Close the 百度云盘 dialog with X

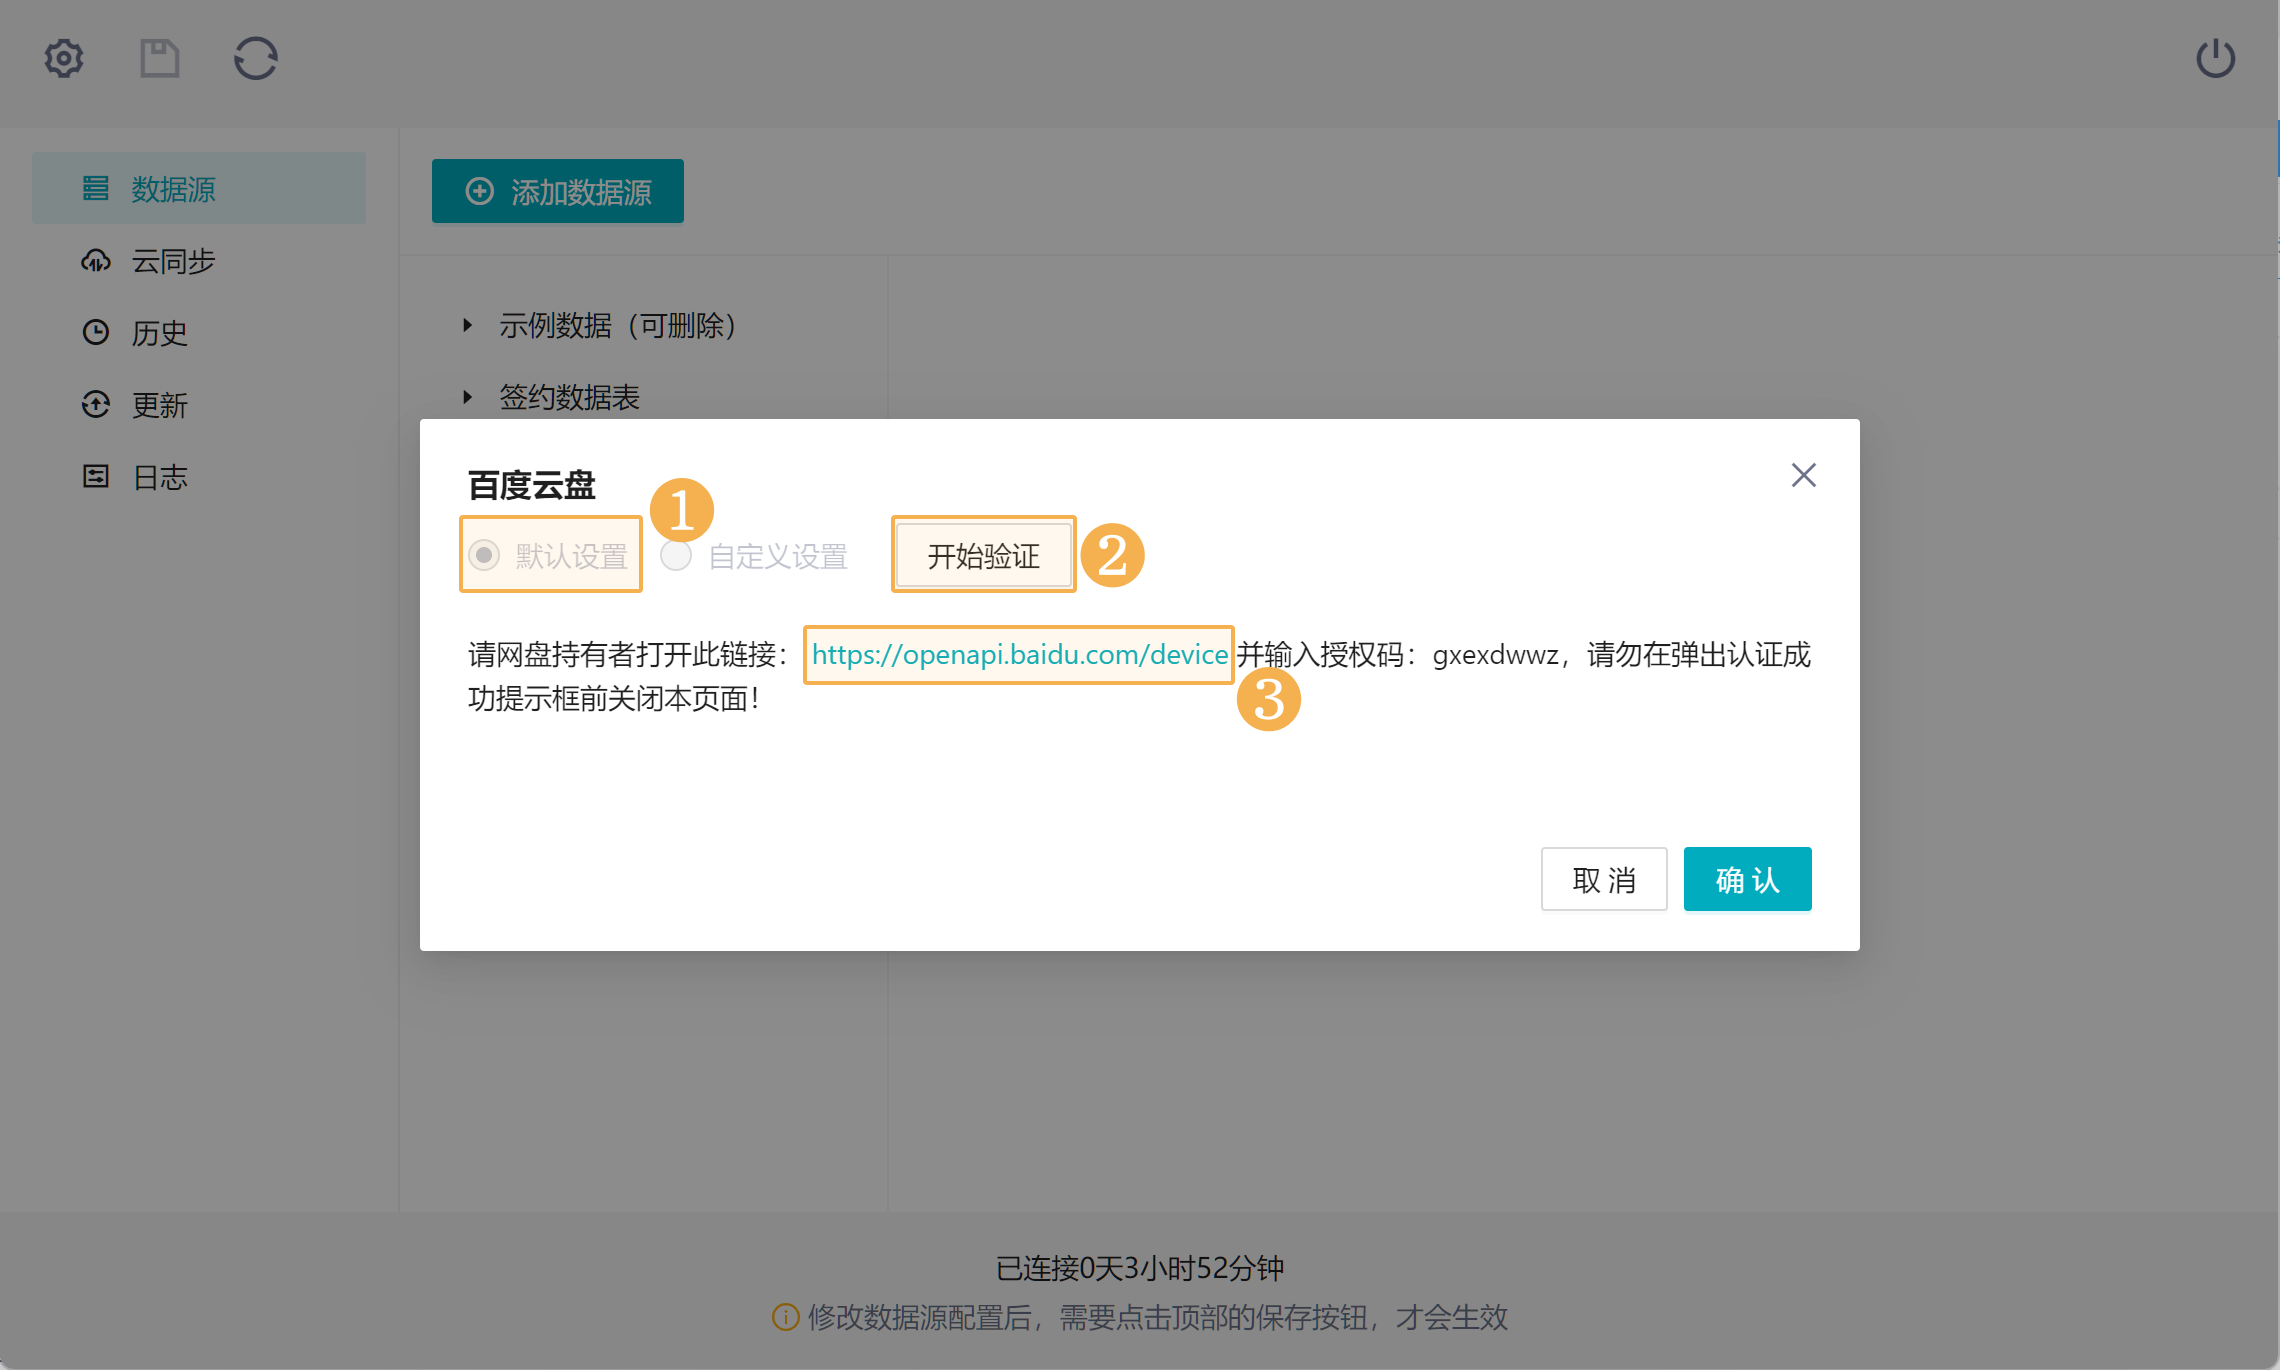[1803, 475]
